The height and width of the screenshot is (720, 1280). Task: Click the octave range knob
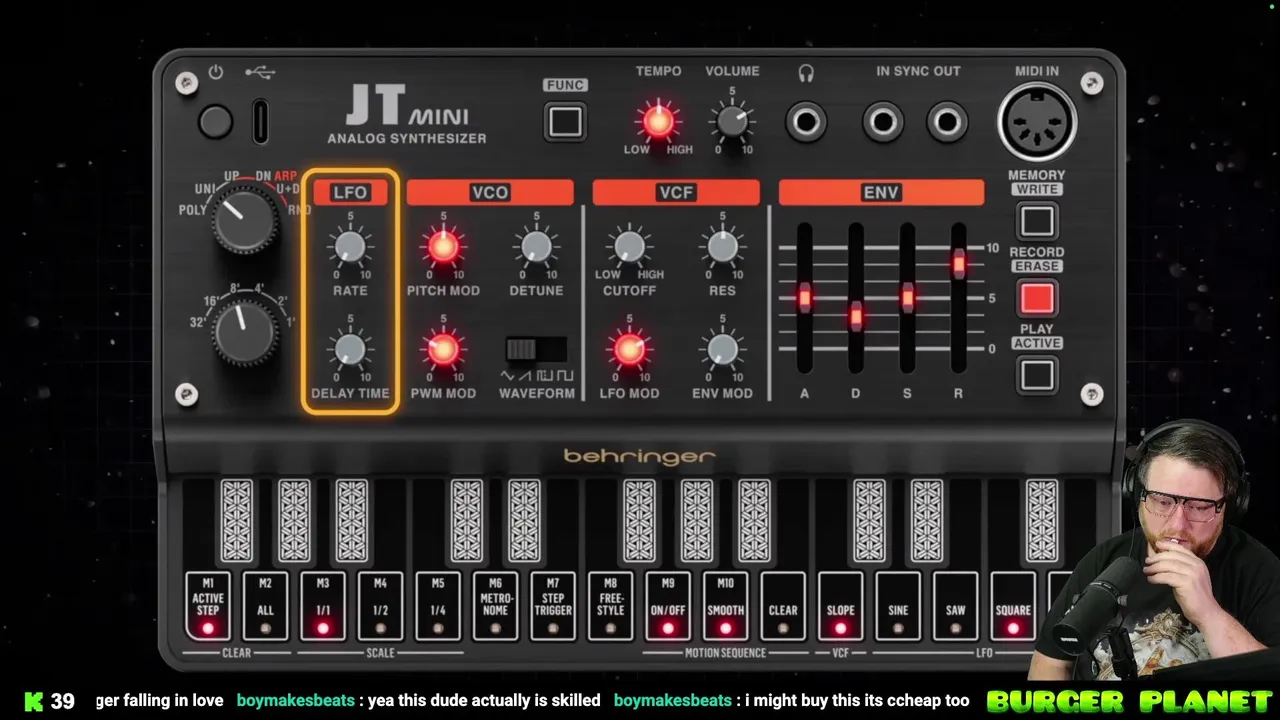[245, 332]
